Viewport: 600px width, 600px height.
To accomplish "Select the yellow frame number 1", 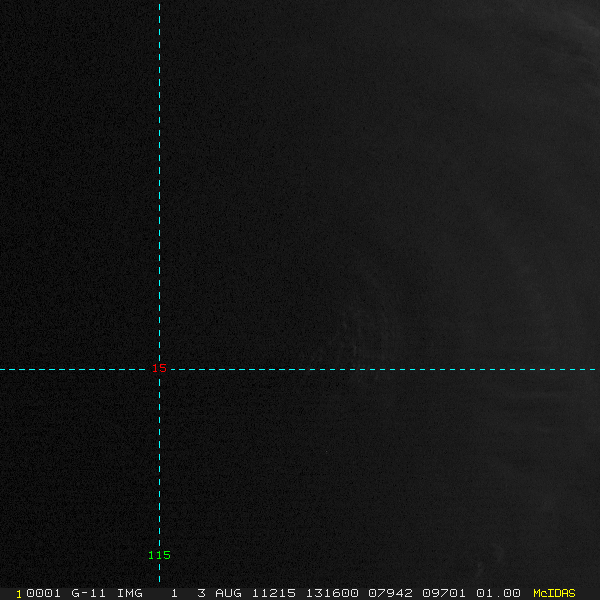I will click(x=19, y=594).
